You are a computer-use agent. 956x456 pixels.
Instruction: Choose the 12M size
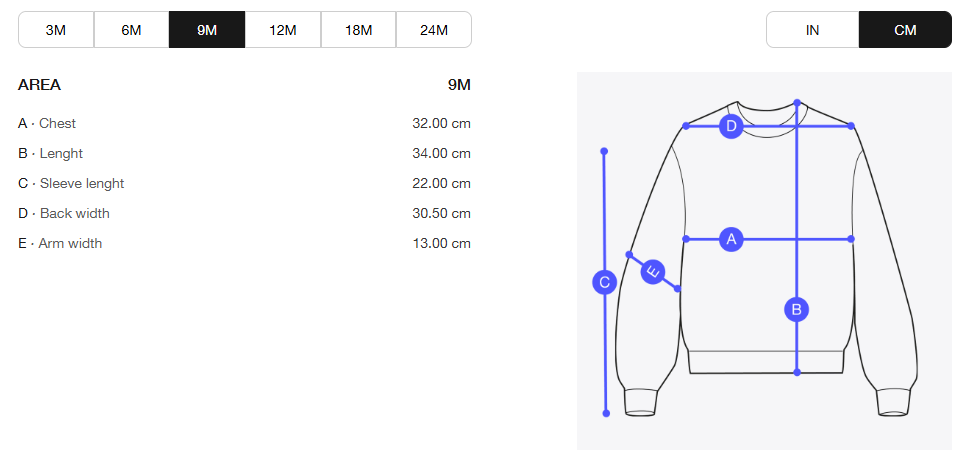[x=282, y=30]
